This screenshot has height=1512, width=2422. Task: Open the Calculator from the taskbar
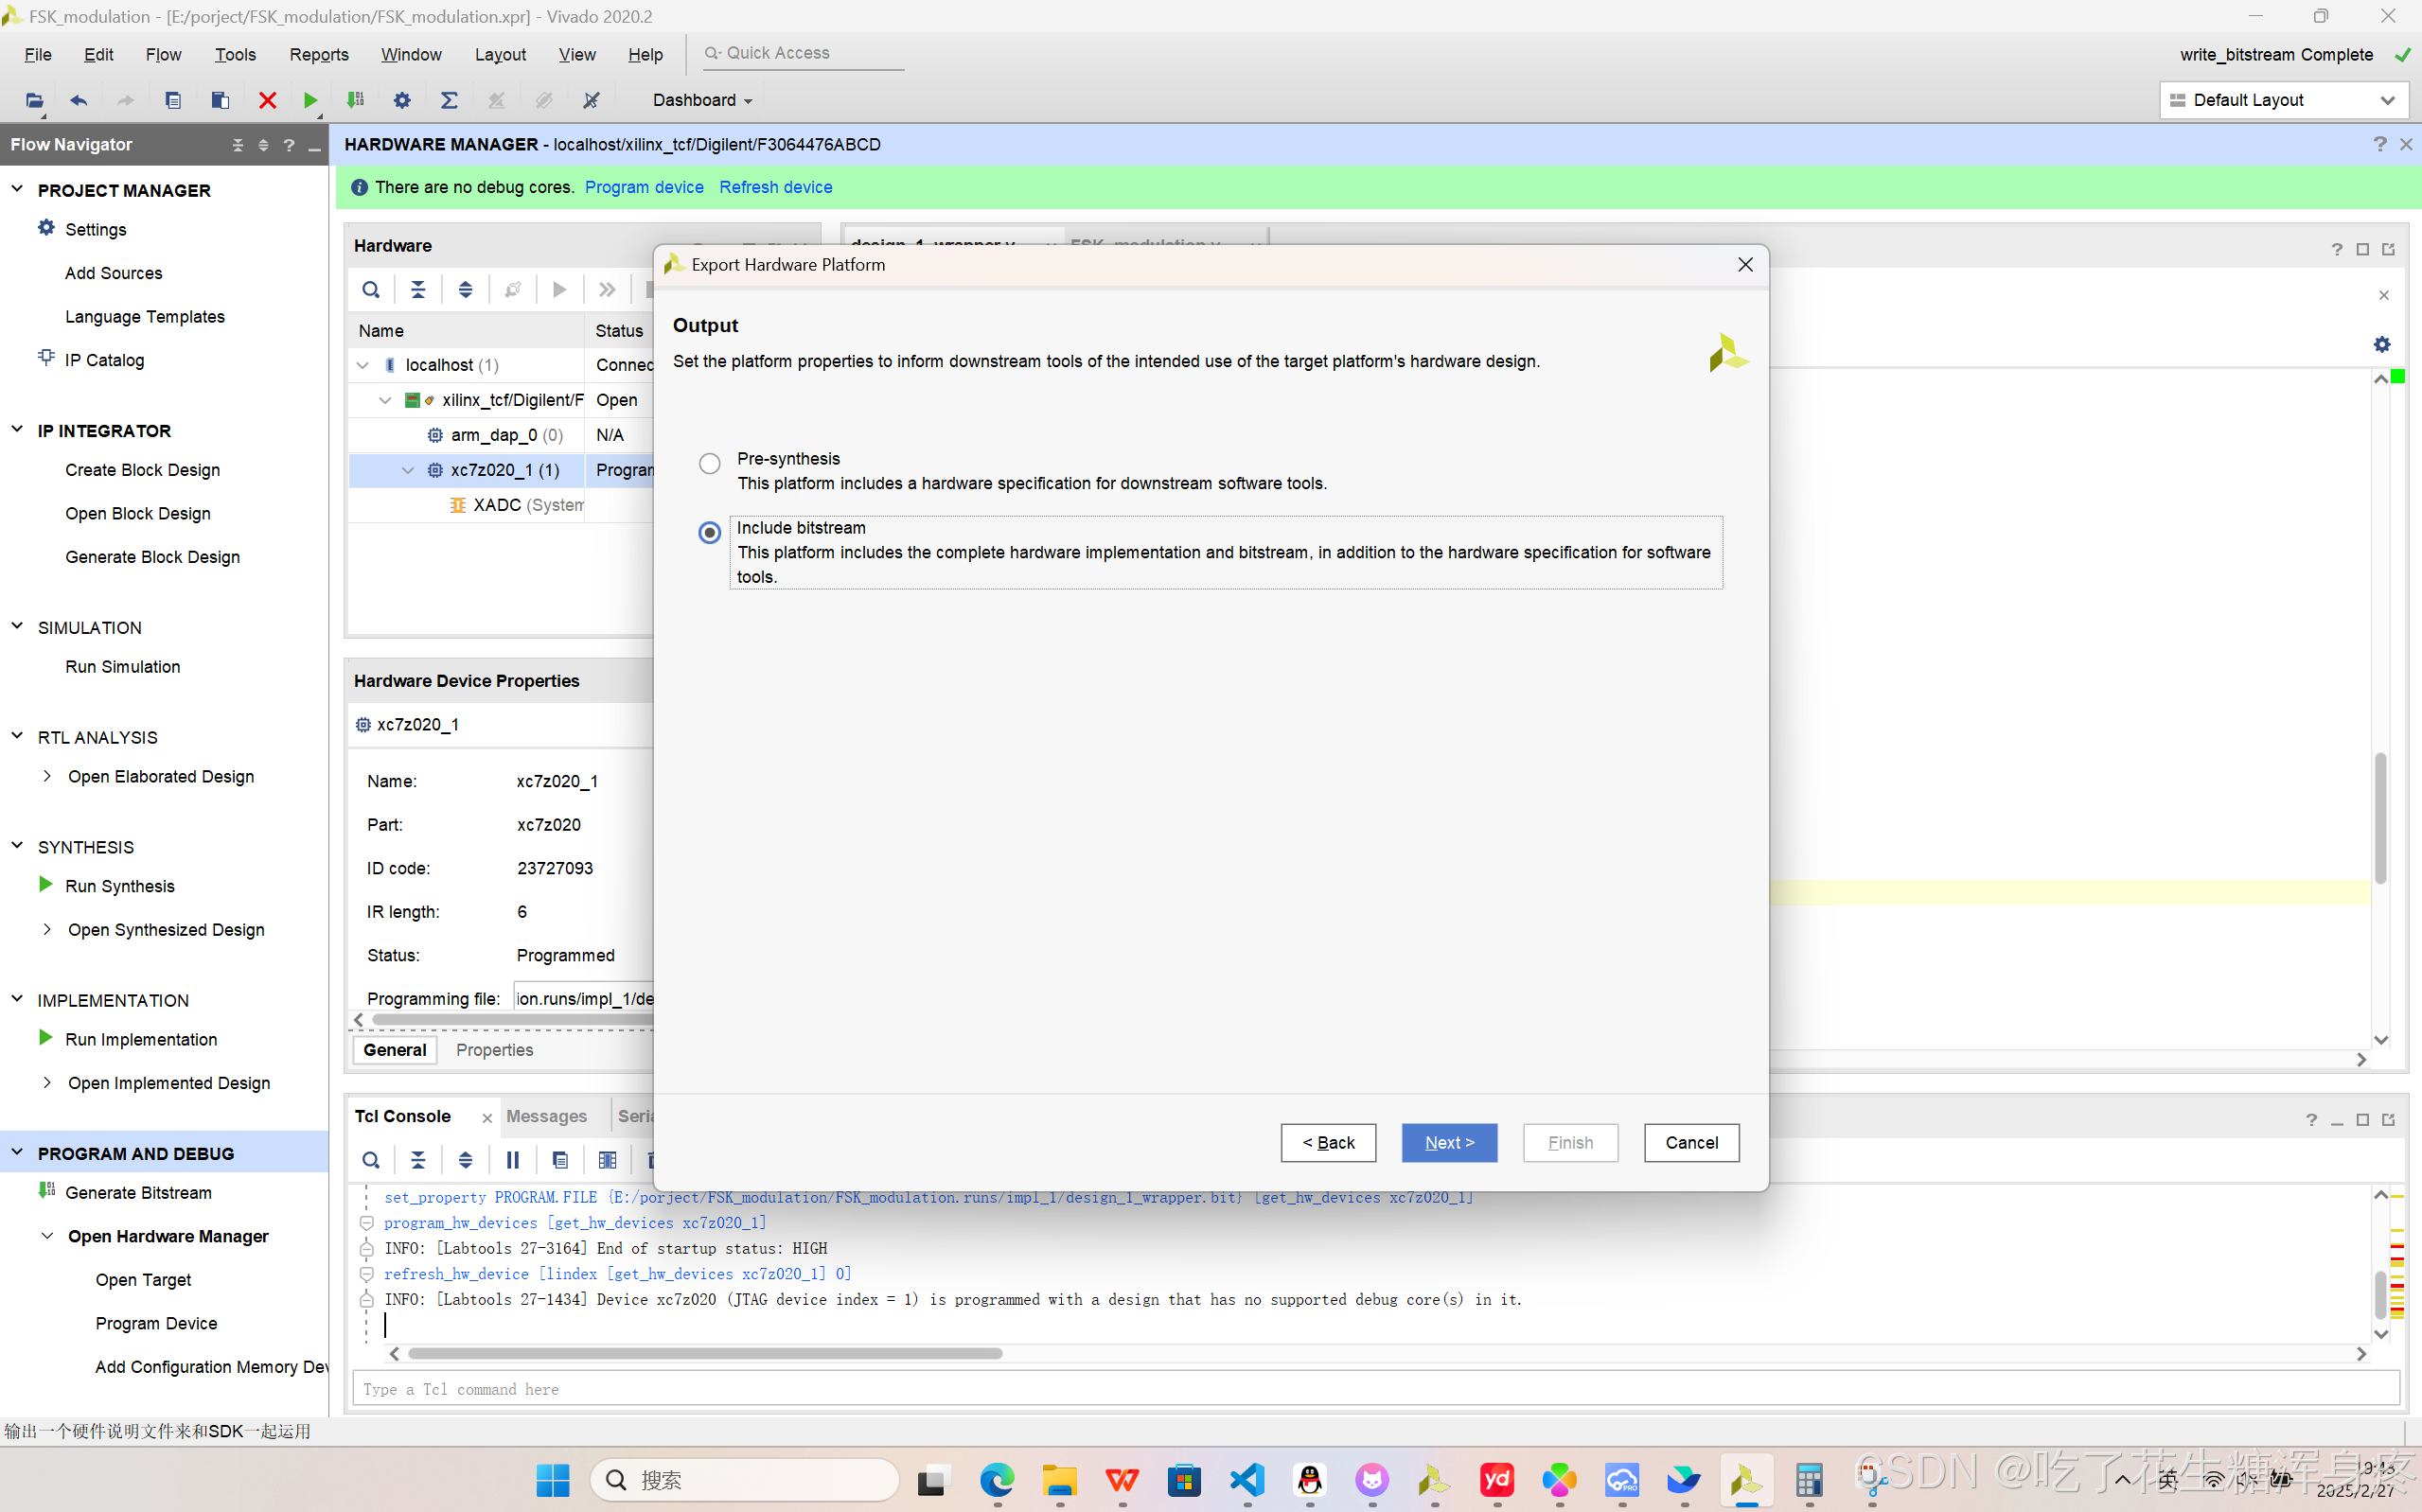tap(1809, 1480)
